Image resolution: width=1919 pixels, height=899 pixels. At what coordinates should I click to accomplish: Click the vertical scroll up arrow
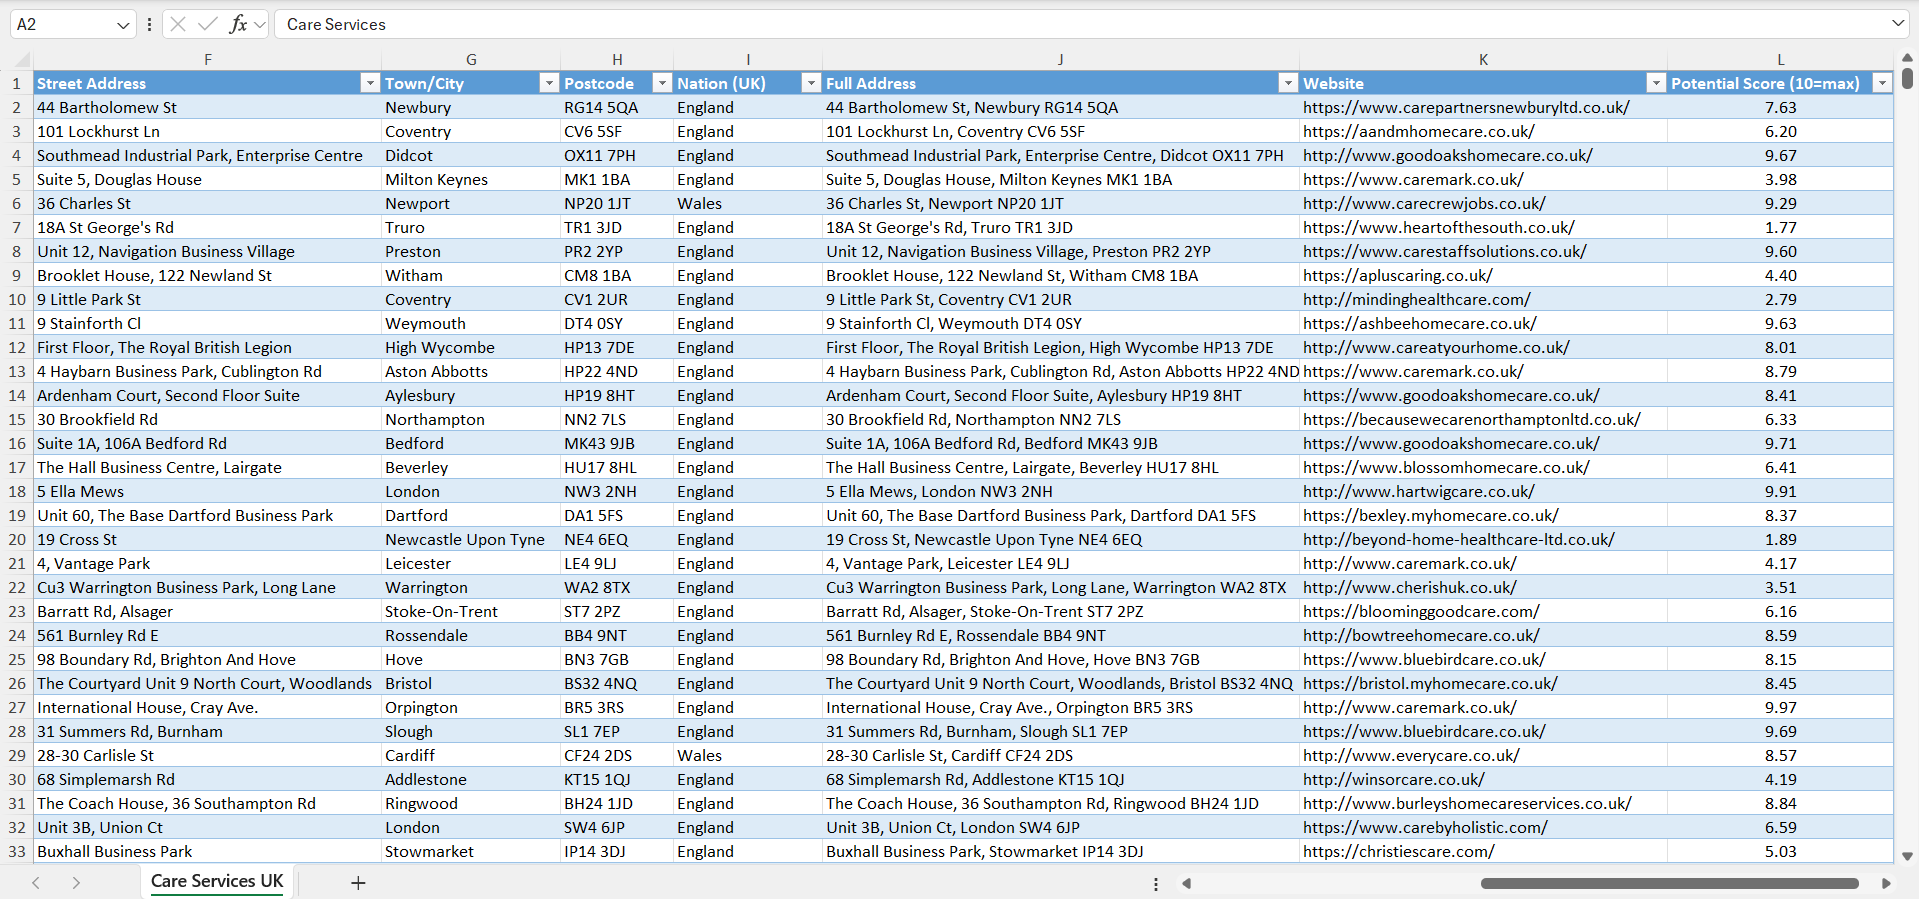pyautogui.click(x=1907, y=58)
